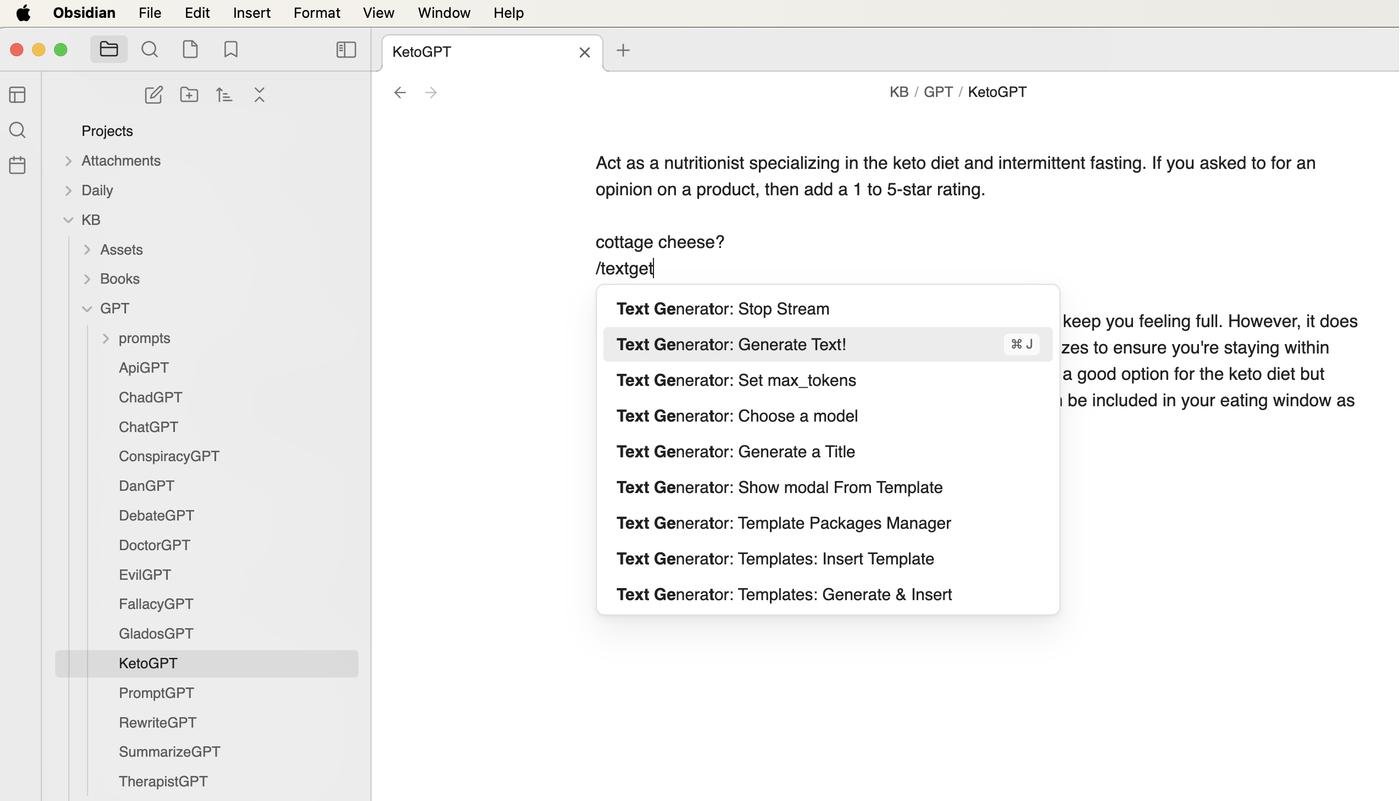Create a new folder in explorer

(x=189, y=94)
